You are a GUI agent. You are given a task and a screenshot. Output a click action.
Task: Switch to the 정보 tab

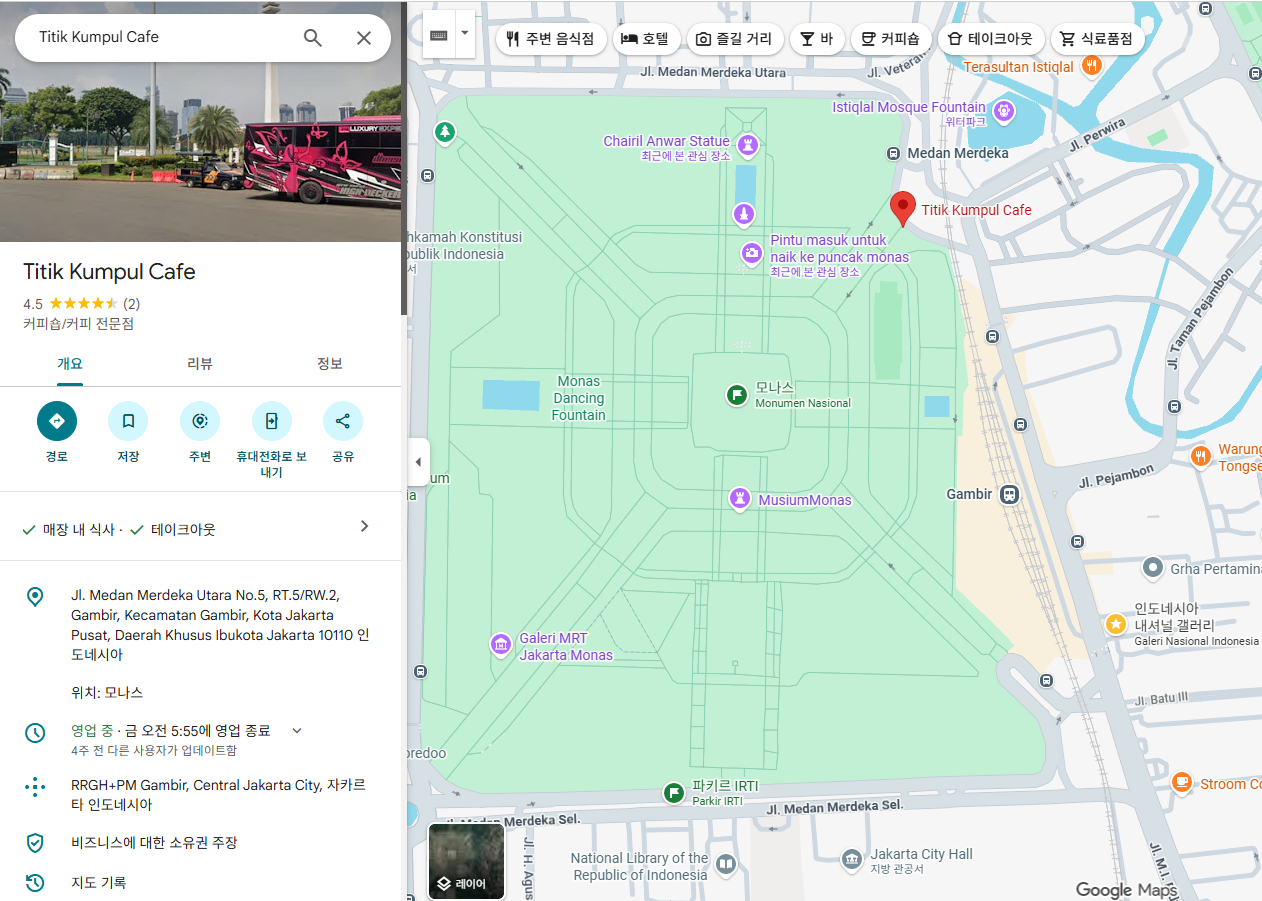pos(330,364)
